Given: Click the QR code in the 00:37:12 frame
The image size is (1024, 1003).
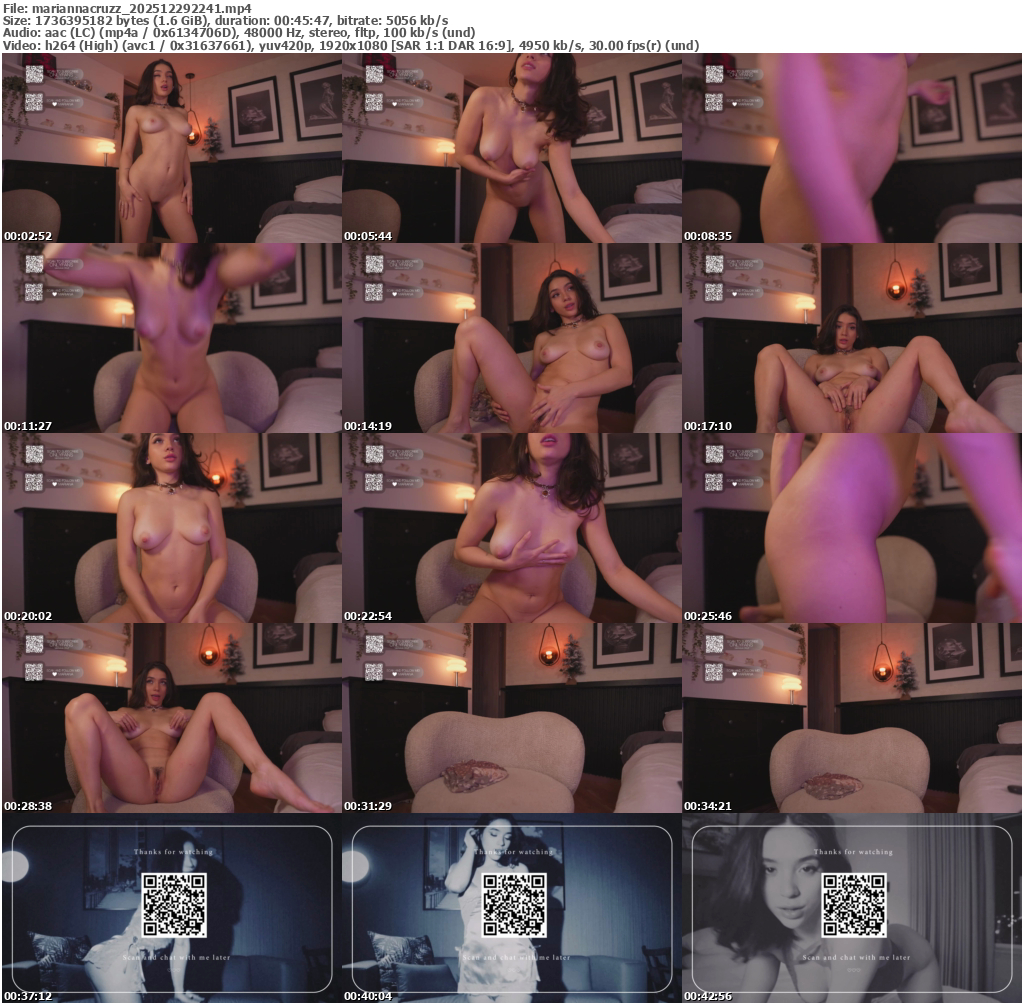Looking at the screenshot, I should pos(174,904).
